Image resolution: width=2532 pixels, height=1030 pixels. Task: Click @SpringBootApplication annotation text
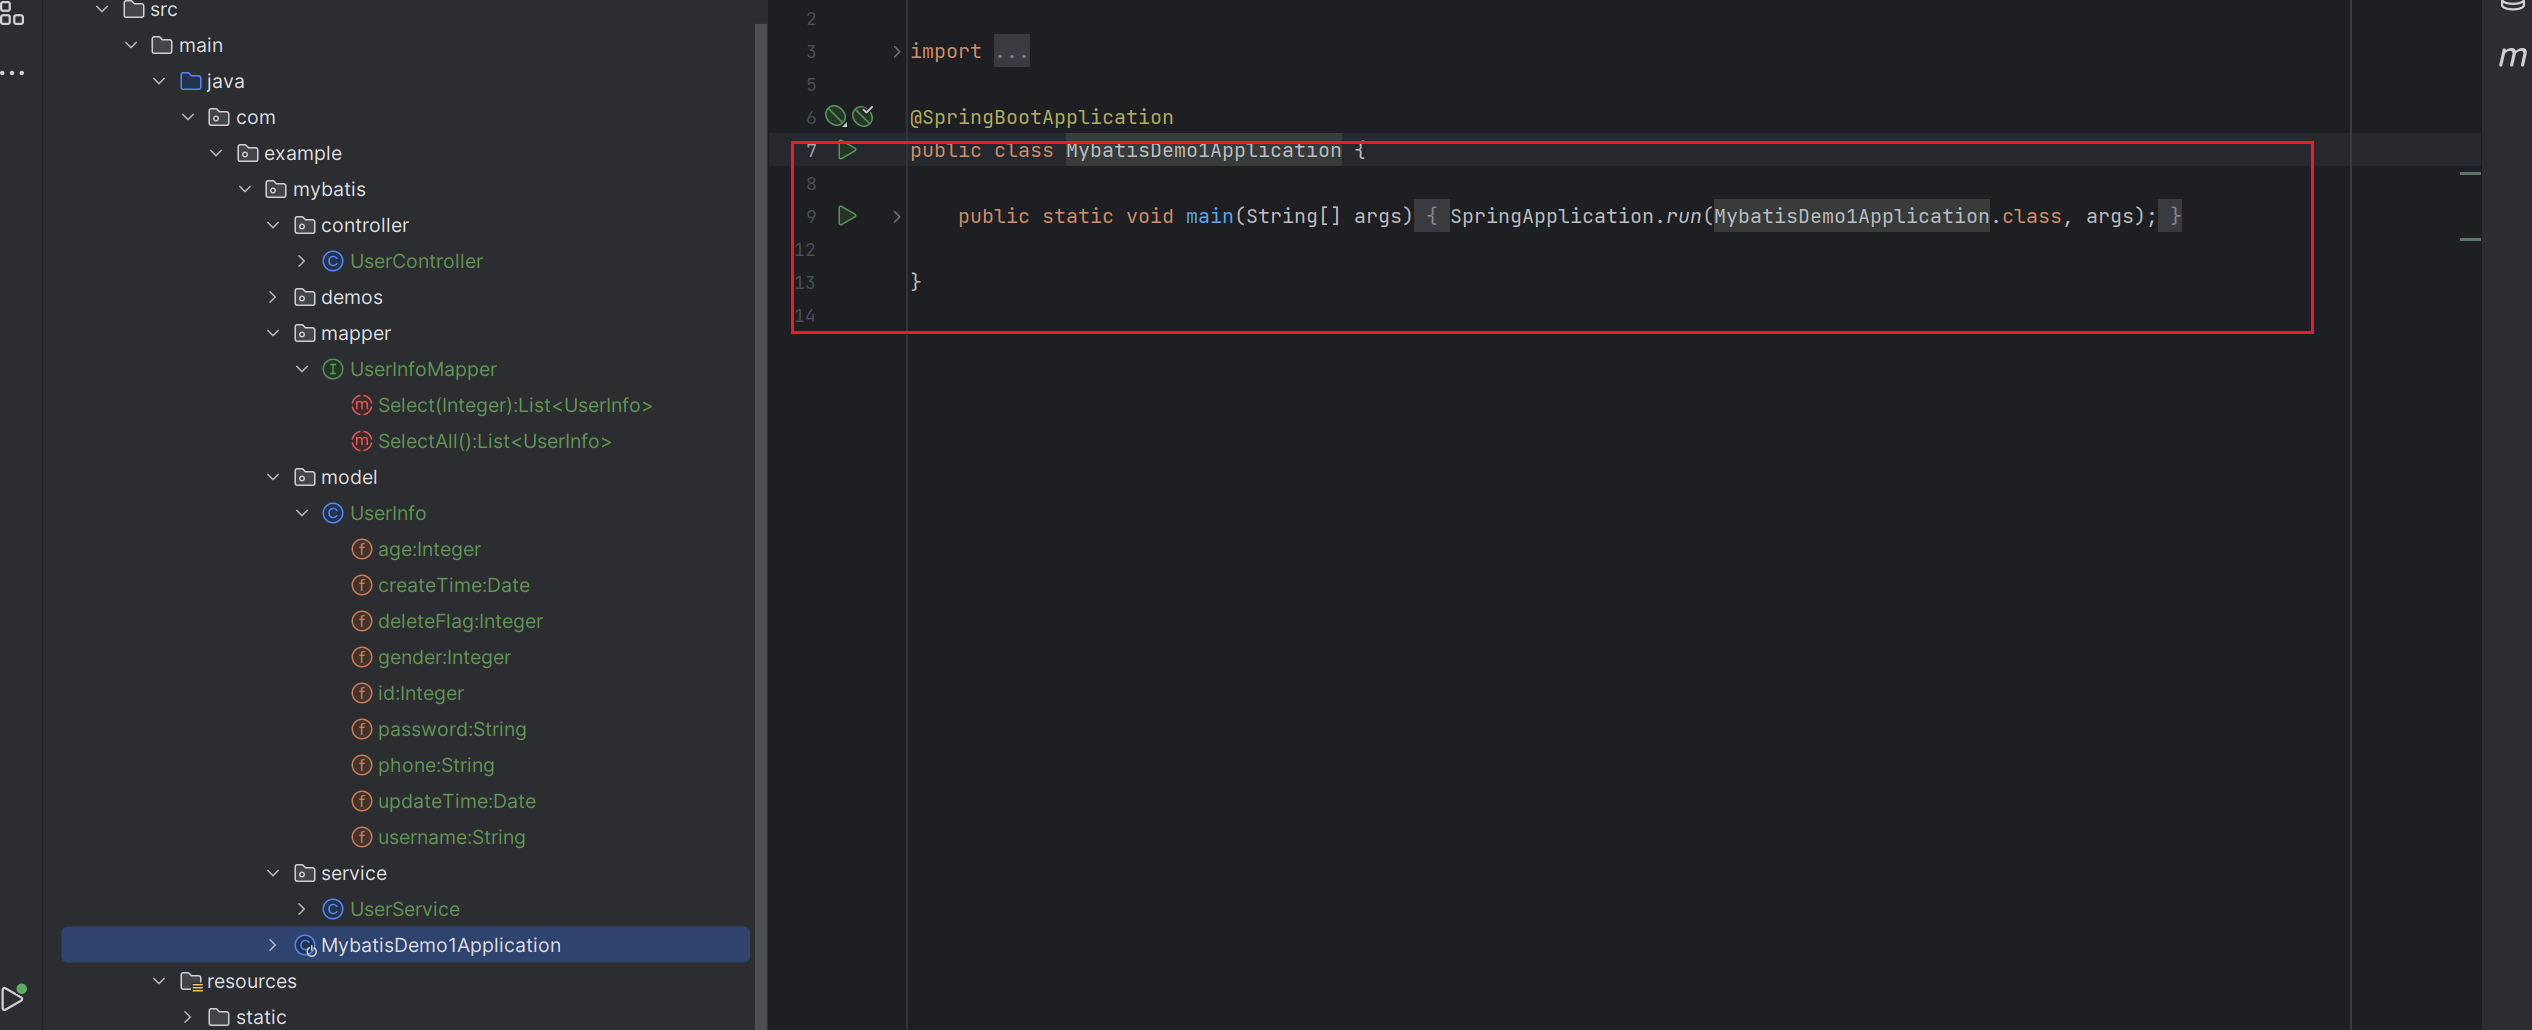pos(1041,117)
